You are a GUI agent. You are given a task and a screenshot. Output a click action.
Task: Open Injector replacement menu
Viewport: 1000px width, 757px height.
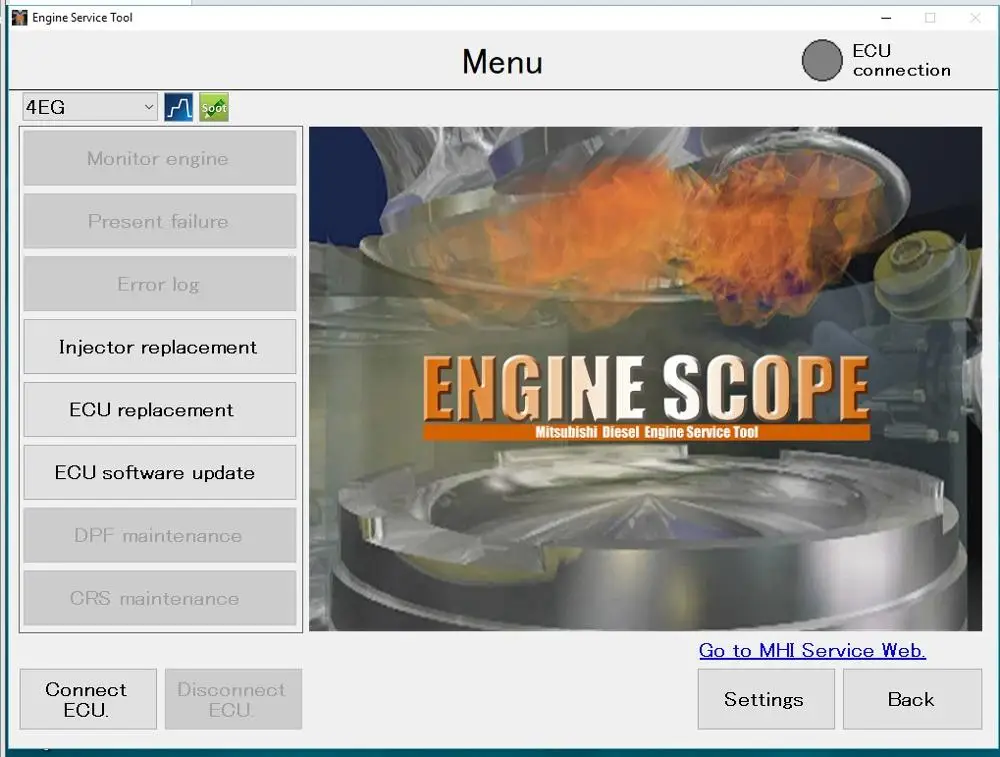159,347
